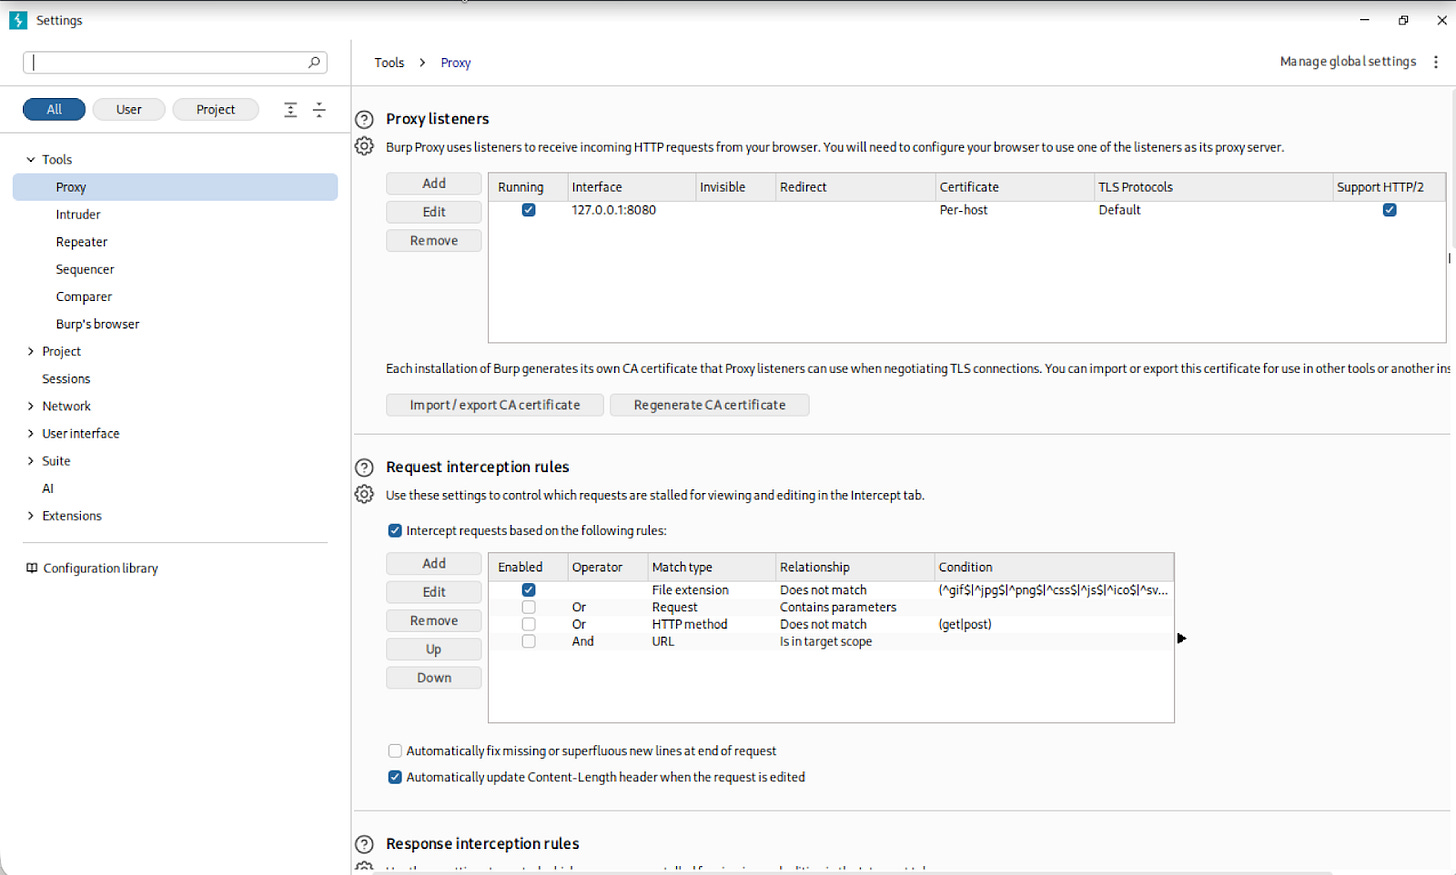1456x875 pixels.
Task: Disable Intercept requests based on following rules
Action: pos(395,531)
